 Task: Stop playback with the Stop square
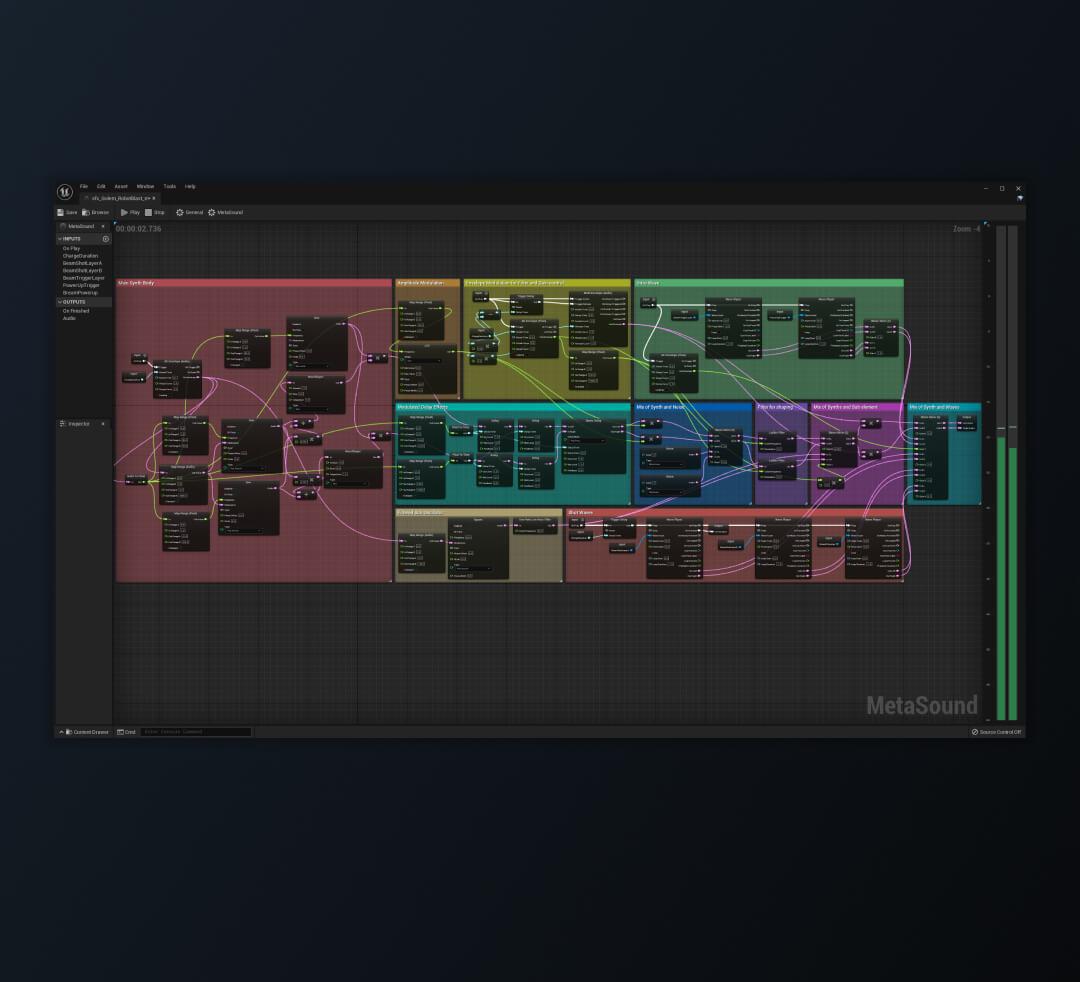(148, 213)
